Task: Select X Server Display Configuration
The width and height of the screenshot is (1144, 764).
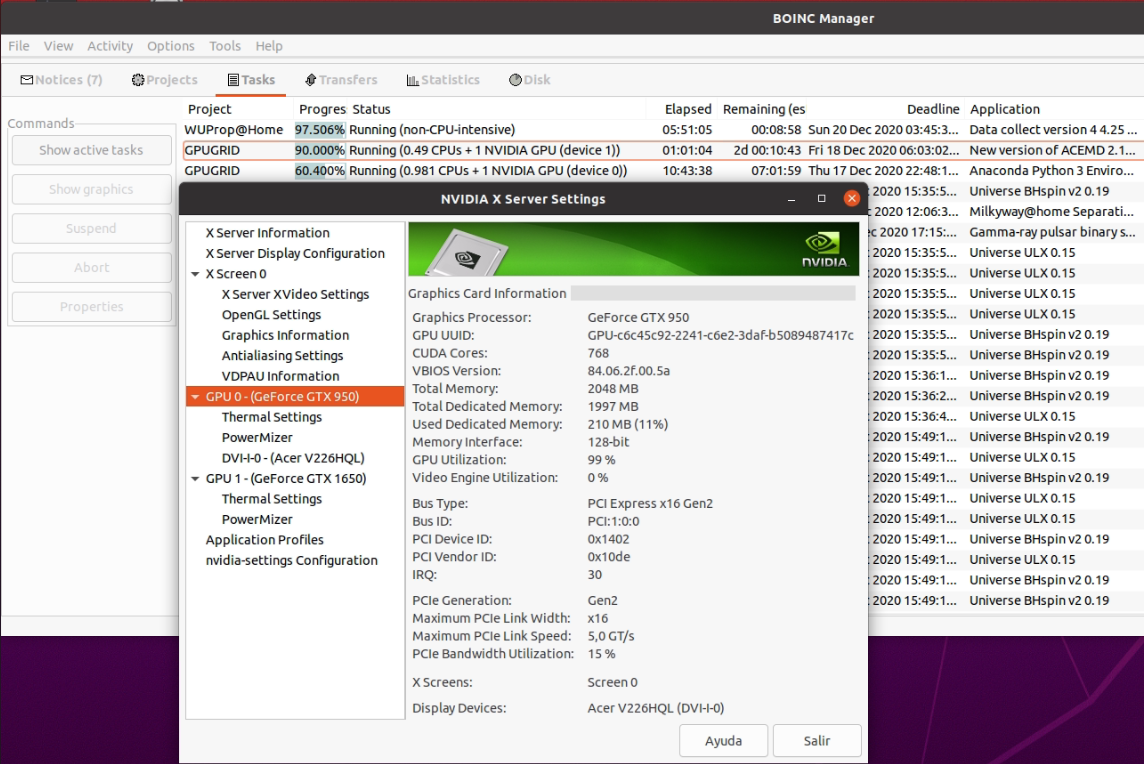Action: point(295,253)
